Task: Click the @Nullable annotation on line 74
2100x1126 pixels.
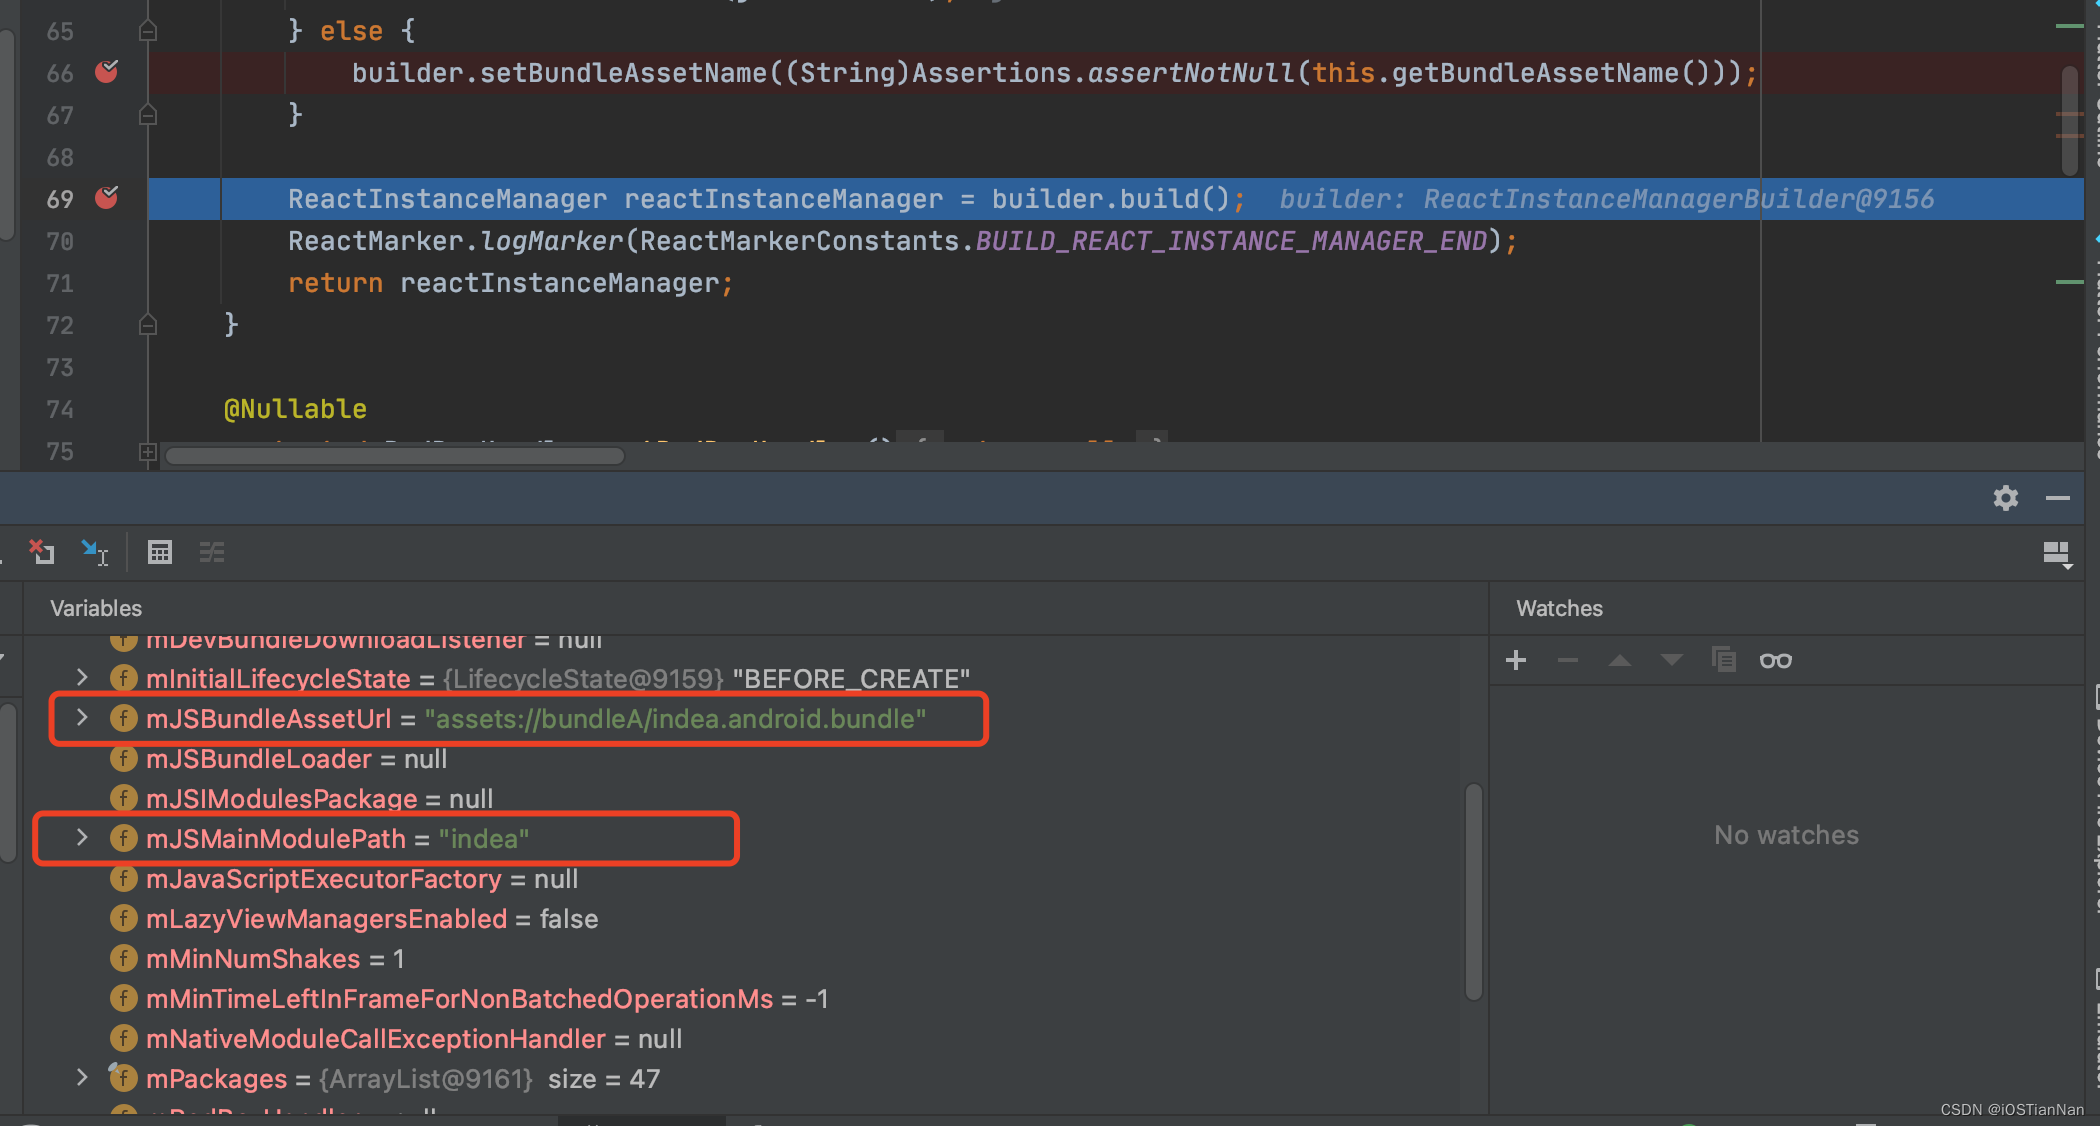Action: coord(295,409)
